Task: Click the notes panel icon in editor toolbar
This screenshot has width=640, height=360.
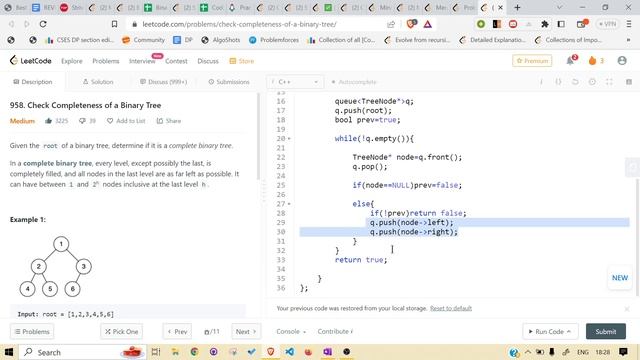Action: point(629,82)
